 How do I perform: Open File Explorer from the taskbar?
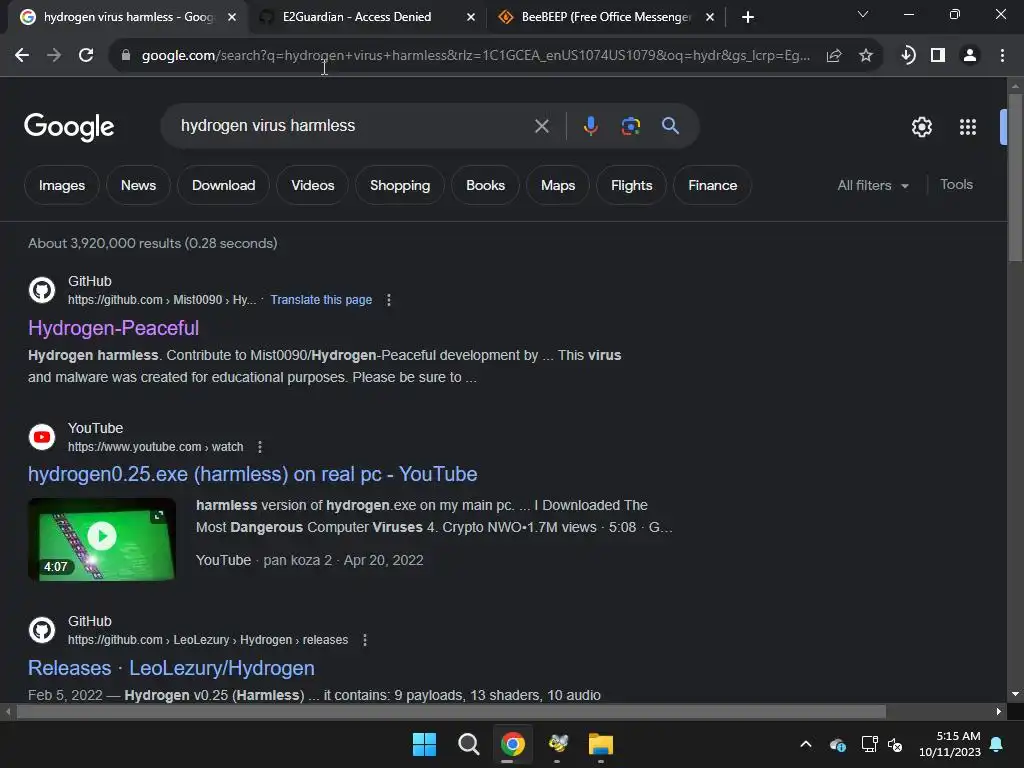pyautogui.click(x=601, y=744)
